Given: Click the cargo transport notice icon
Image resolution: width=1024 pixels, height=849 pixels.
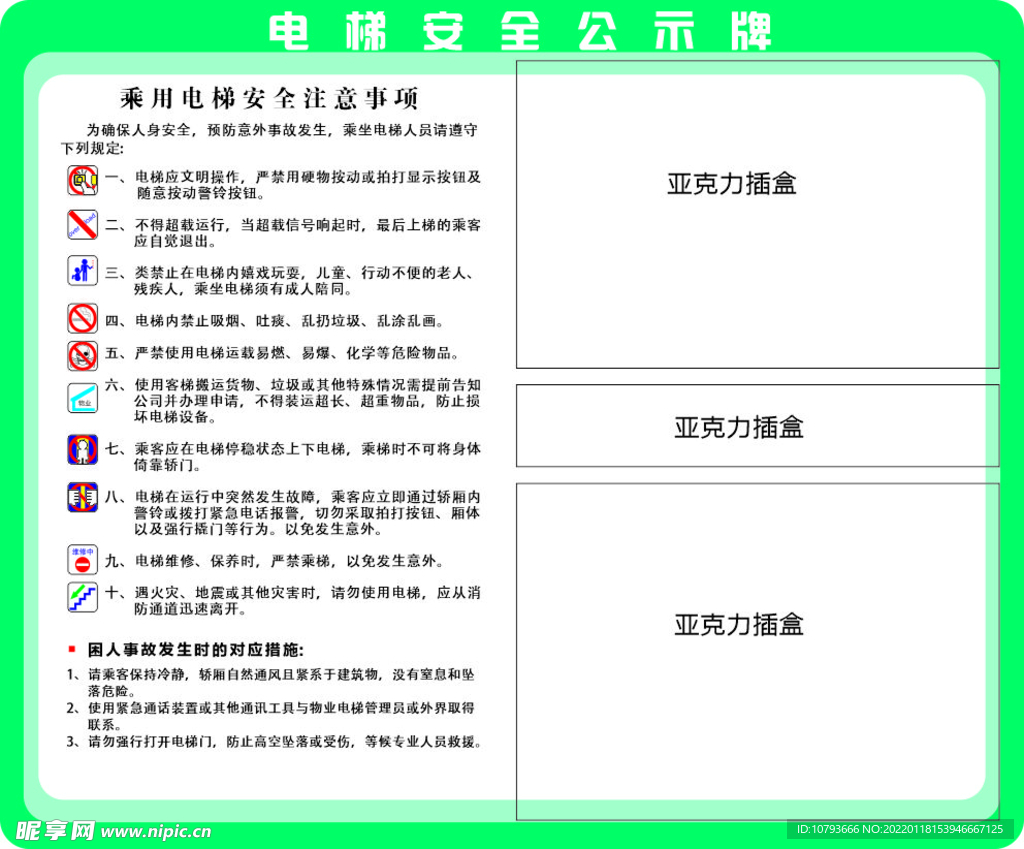Looking at the screenshot, I should pyautogui.click(x=82, y=397).
